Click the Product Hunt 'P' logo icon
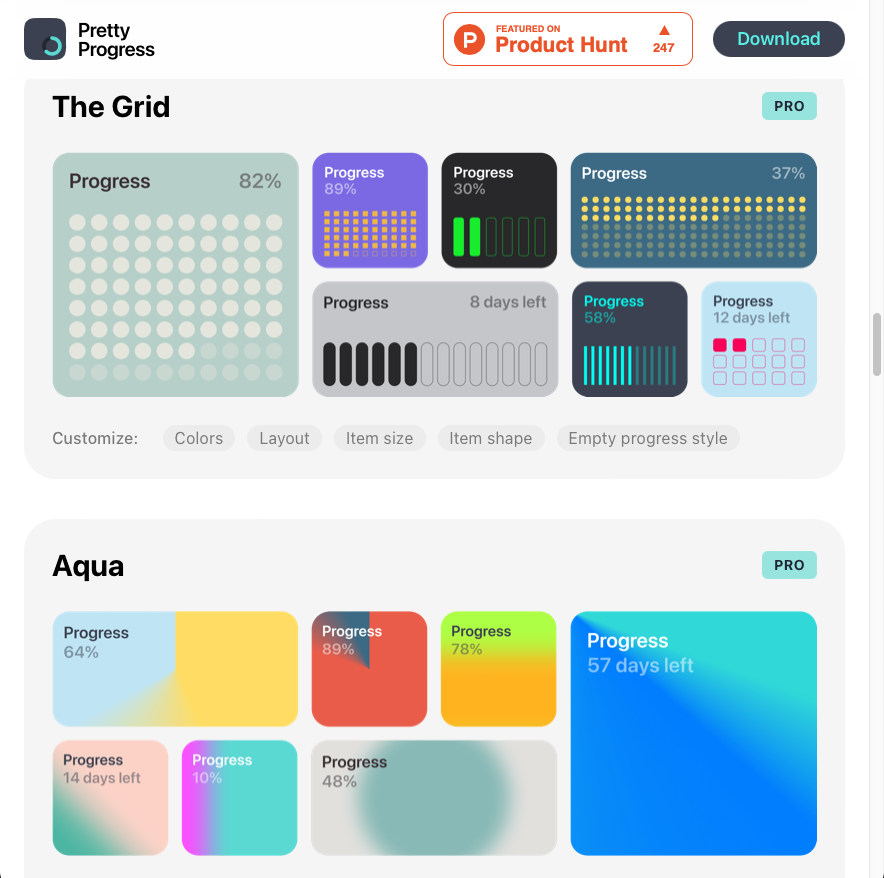 (469, 39)
